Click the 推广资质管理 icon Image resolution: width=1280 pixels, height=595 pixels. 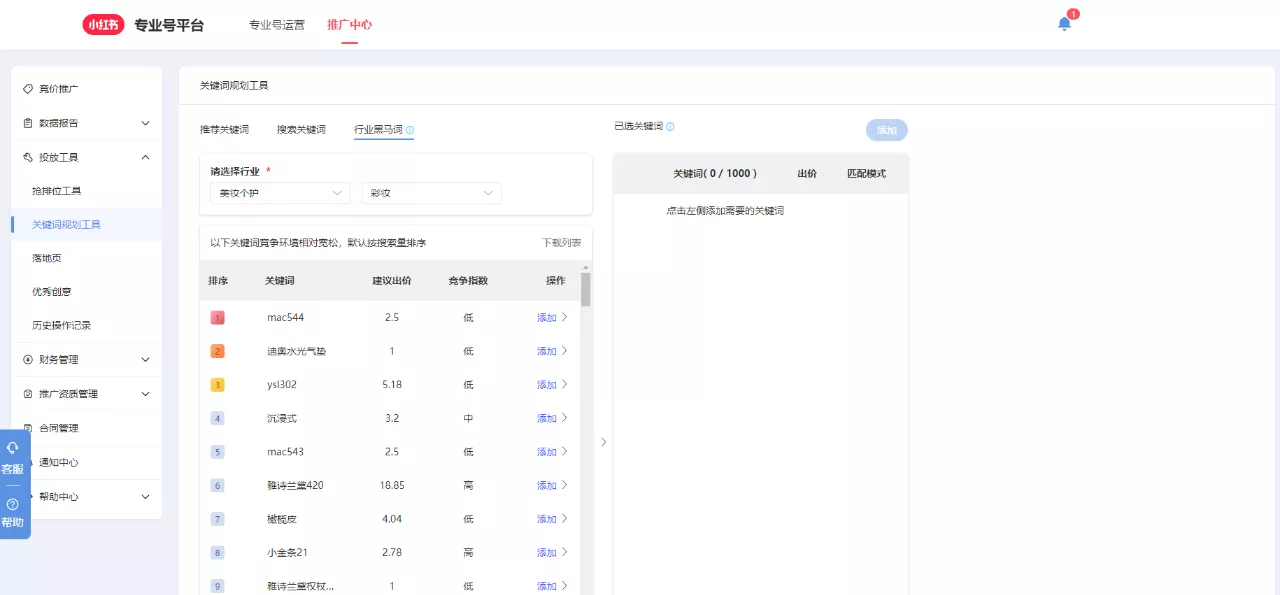[28, 394]
